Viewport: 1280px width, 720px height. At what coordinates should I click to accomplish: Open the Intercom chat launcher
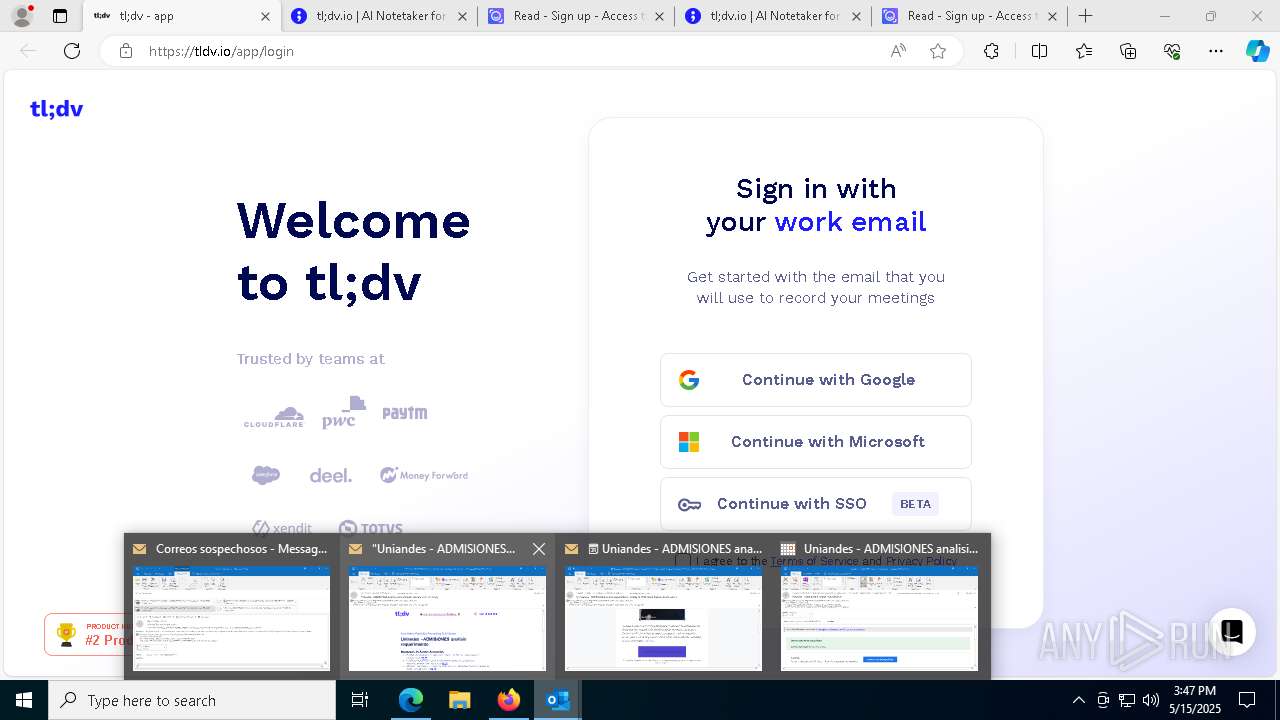coord(1232,632)
